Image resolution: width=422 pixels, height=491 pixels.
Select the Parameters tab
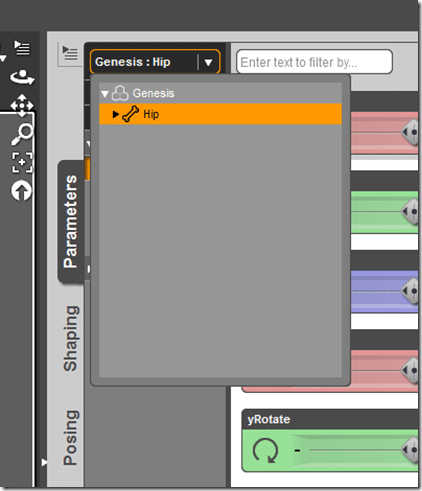click(x=71, y=221)
